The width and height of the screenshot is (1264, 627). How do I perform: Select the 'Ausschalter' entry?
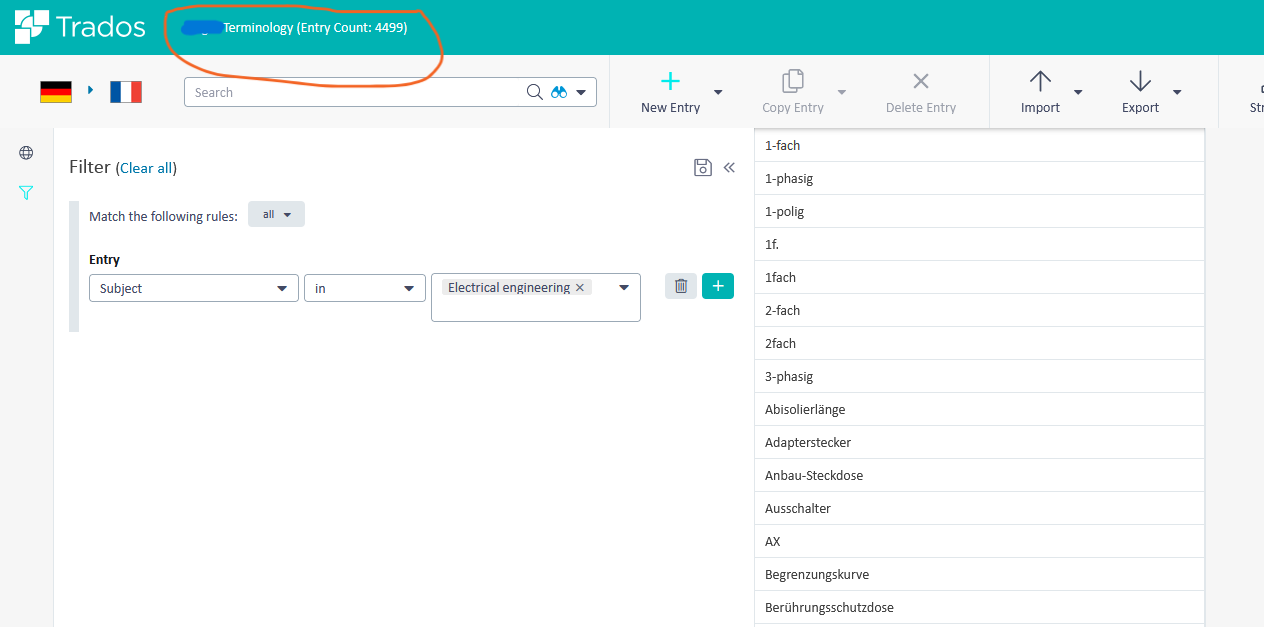(x=979, y=508)
